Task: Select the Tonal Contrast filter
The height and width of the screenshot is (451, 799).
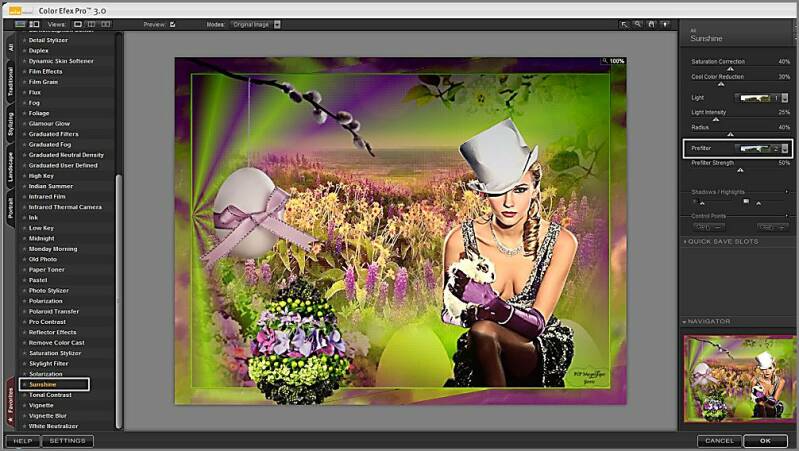Action: (x=50, y=395)
